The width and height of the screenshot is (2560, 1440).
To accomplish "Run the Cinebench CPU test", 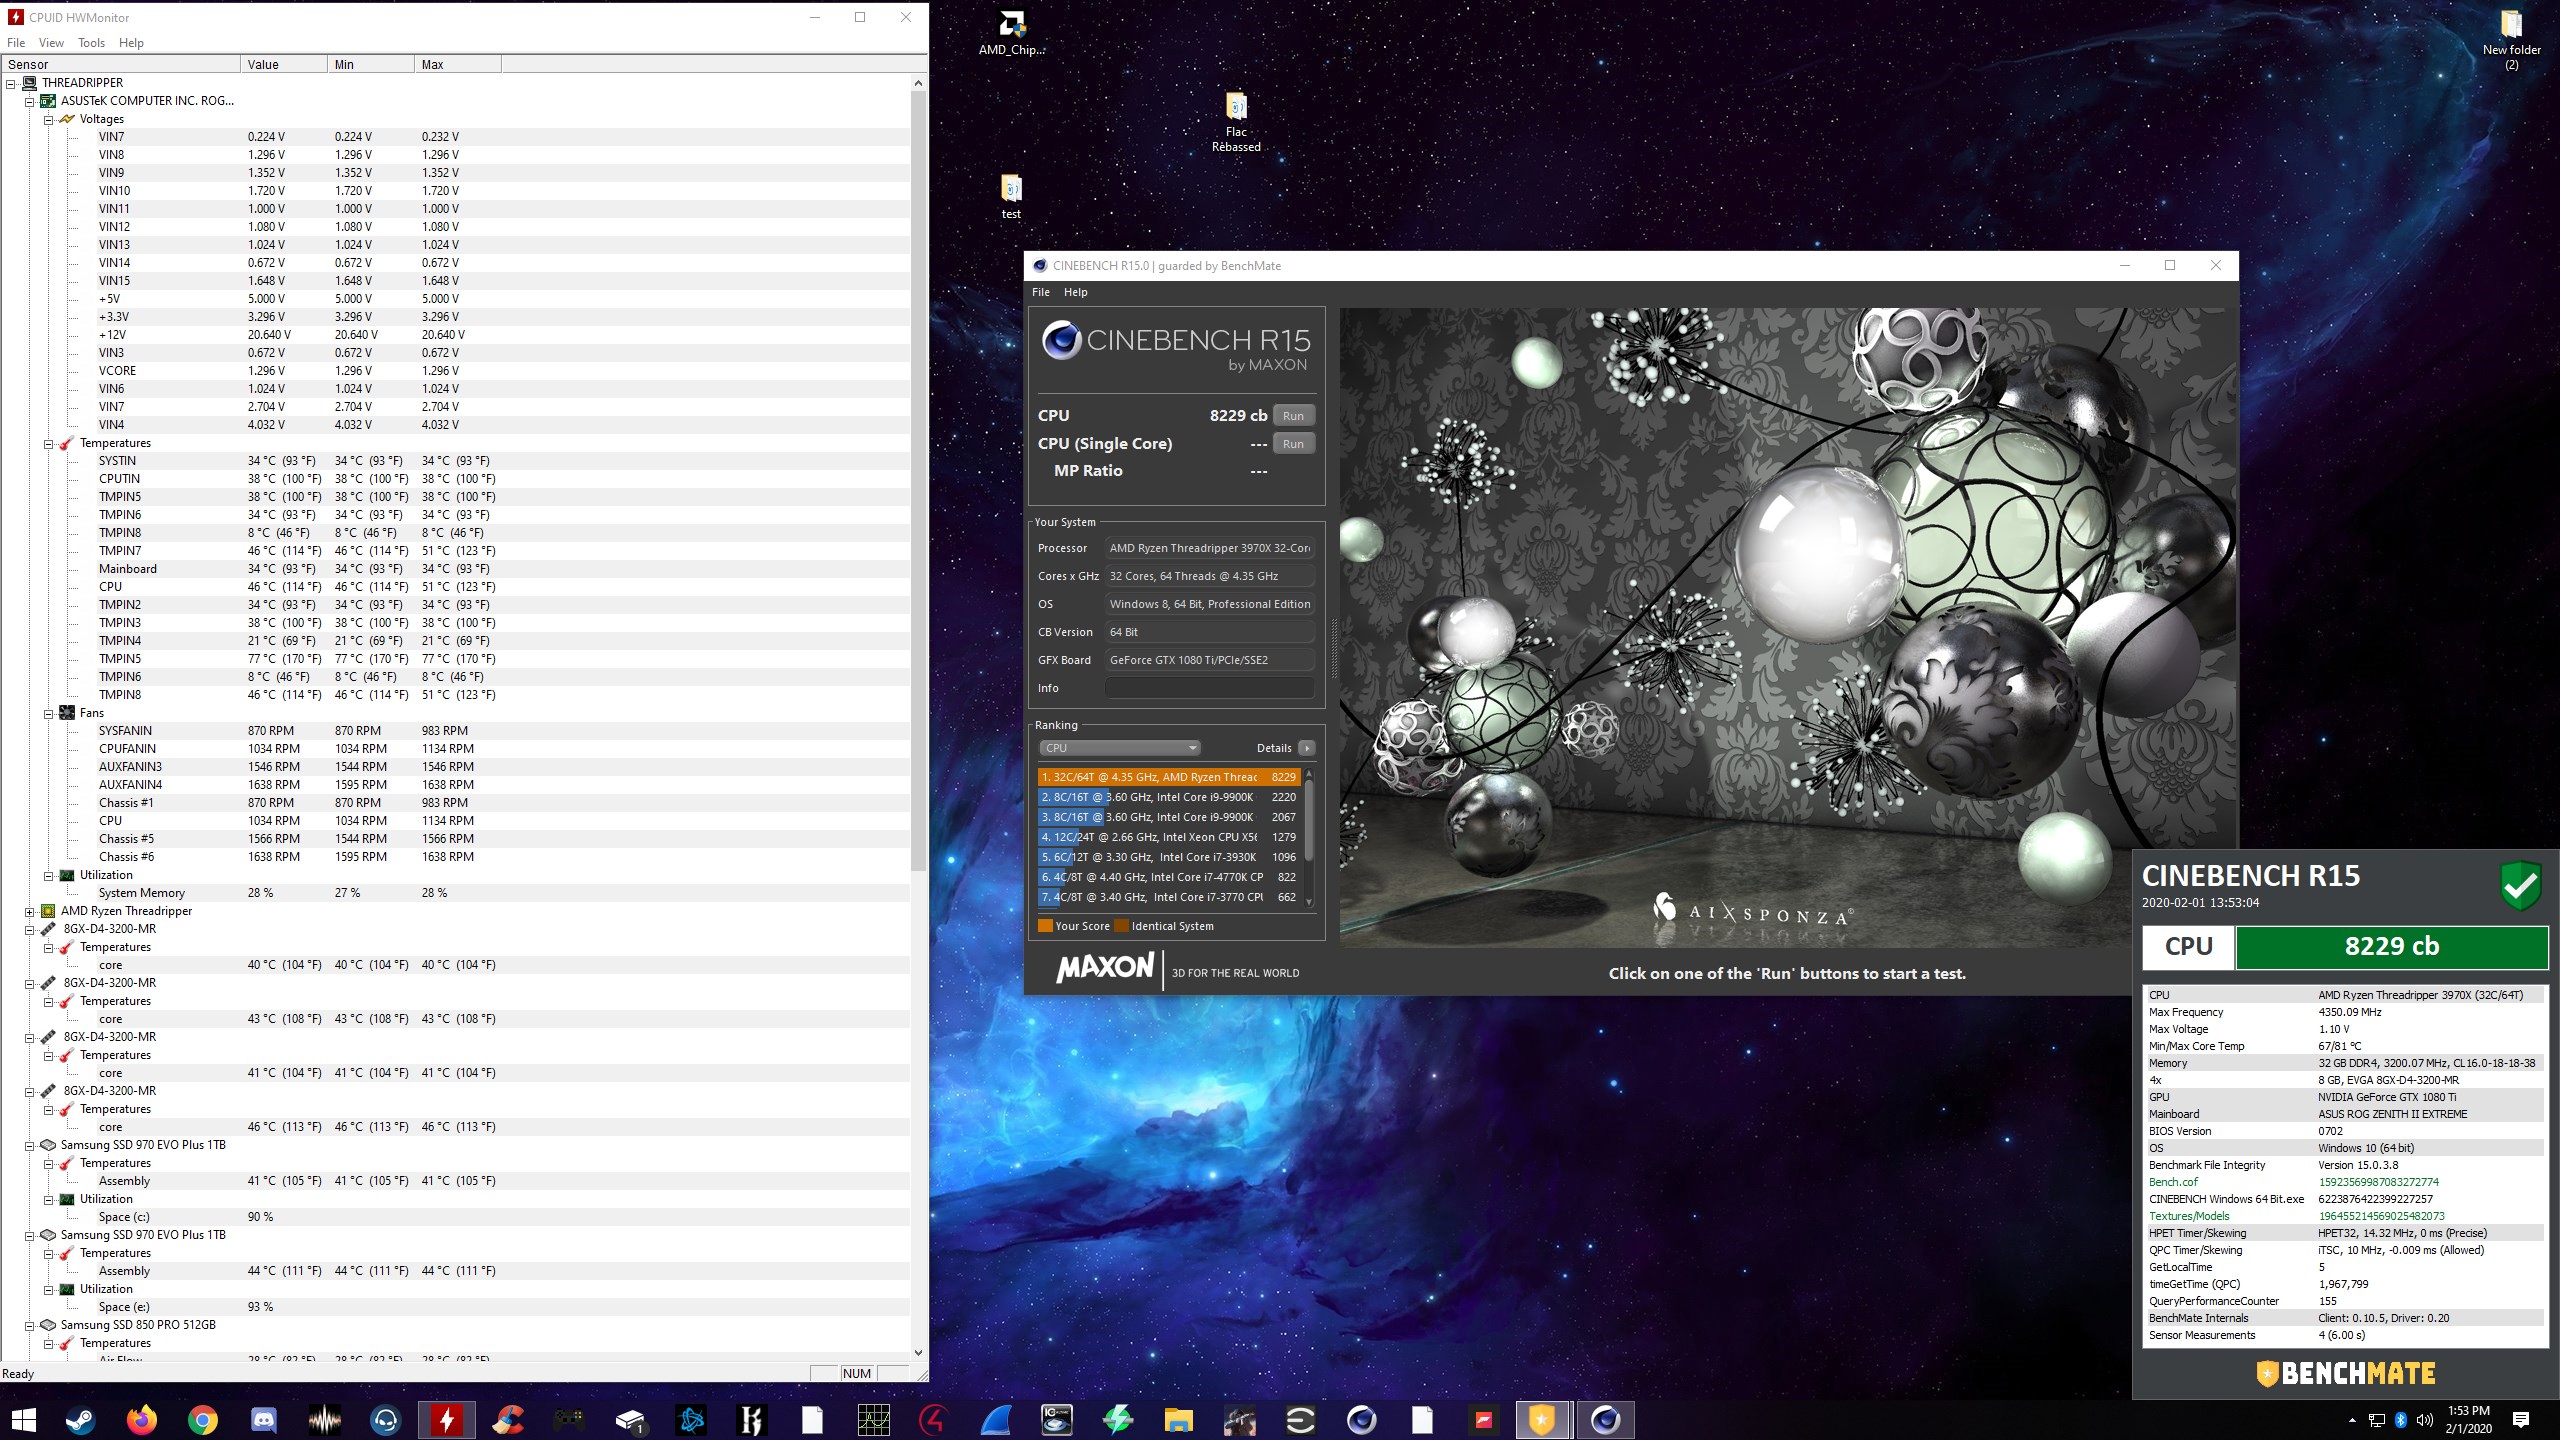I will tap(1293, 416).
